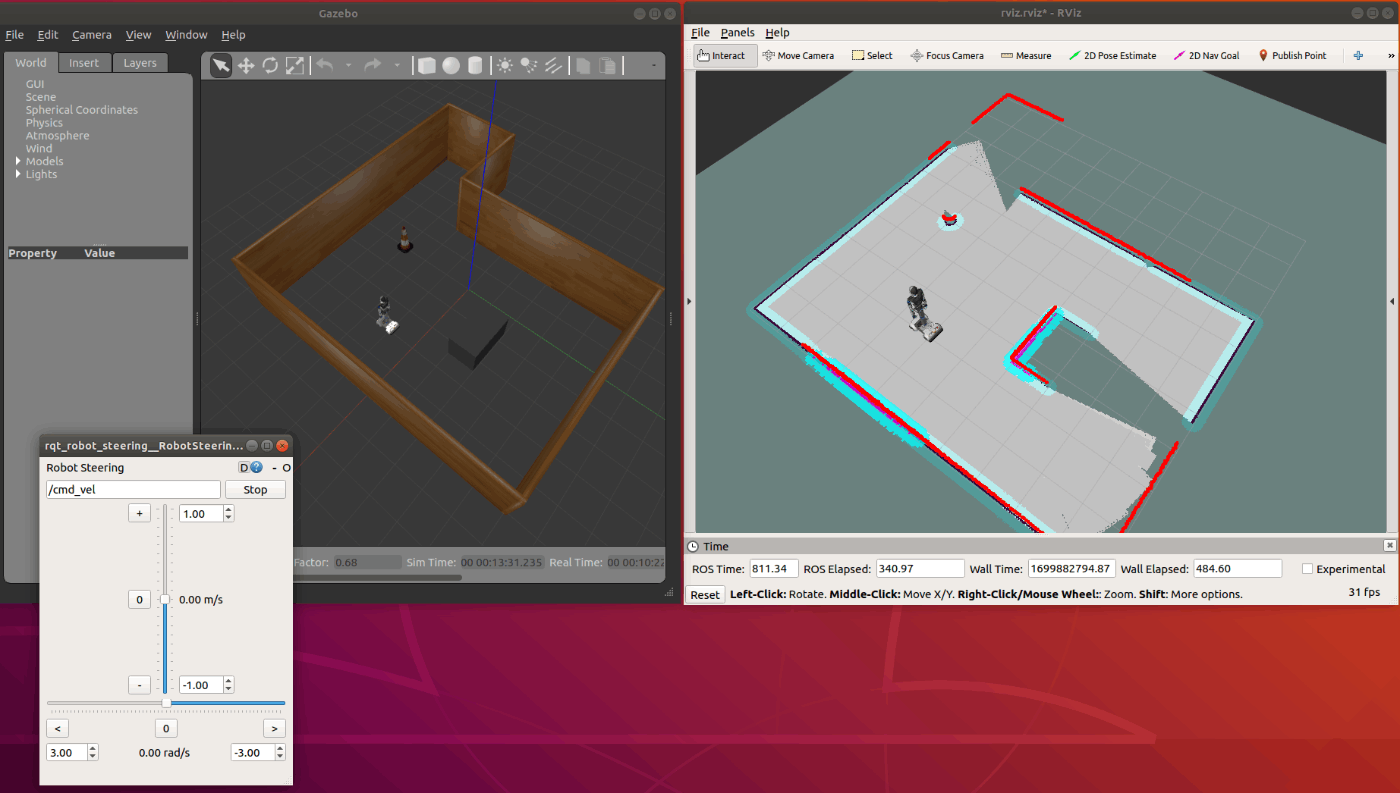
Task: Choose the 2D Pose Estimate tool
Action: (1112, 56)
